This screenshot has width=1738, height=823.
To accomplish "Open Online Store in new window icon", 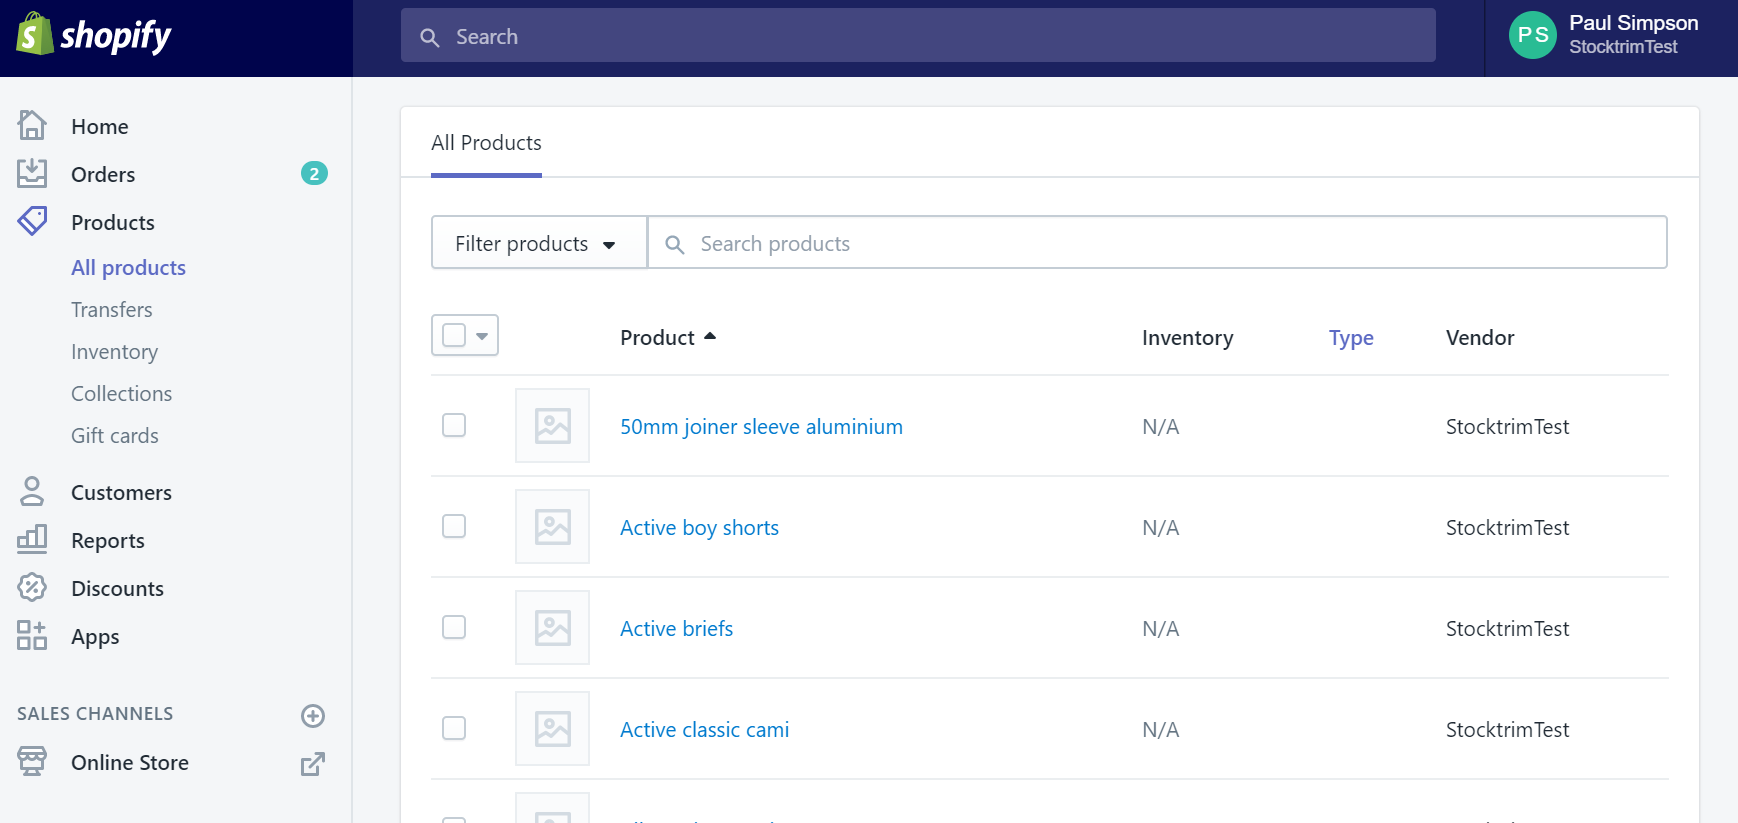I will [313, 763].
